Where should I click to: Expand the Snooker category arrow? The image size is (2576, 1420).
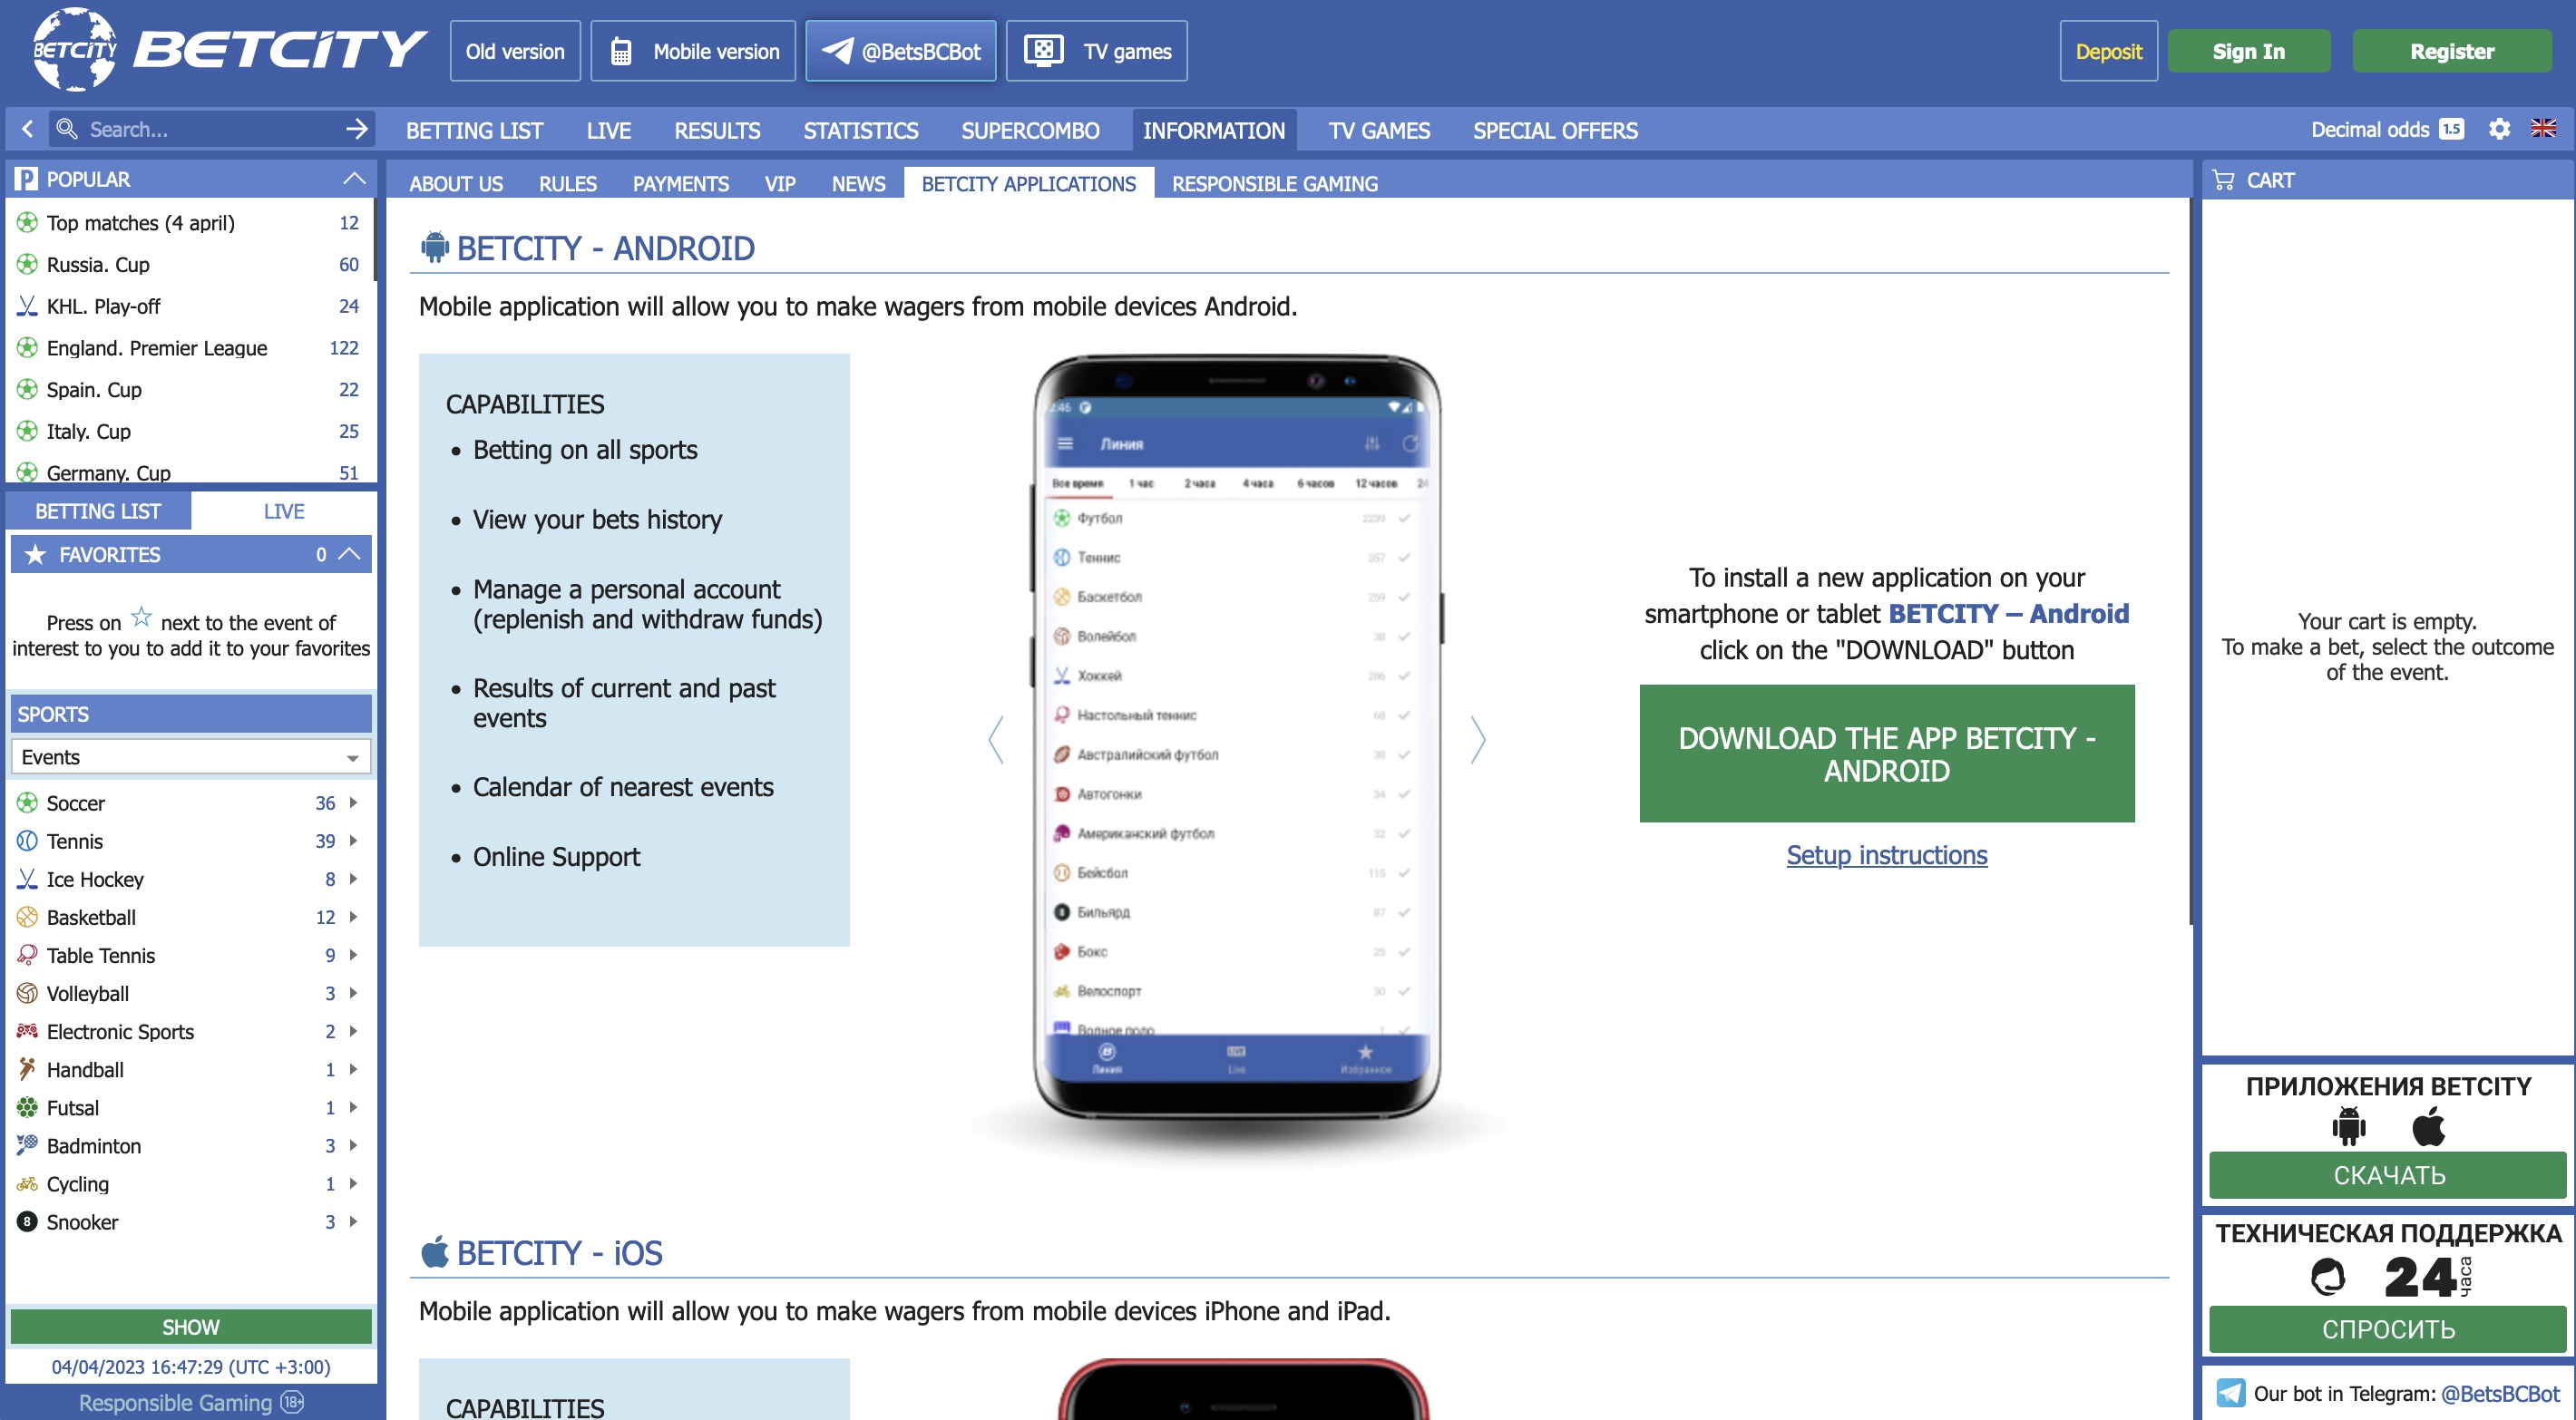coord(353,1221)
